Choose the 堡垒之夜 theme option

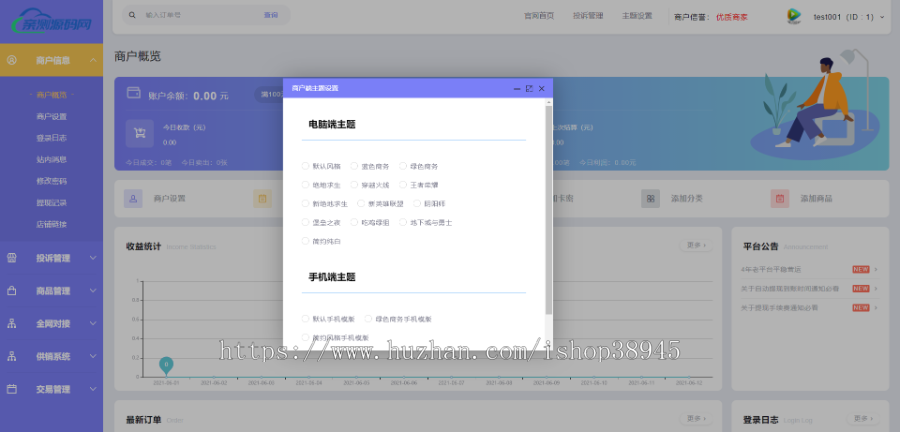[x=306, y=222]
